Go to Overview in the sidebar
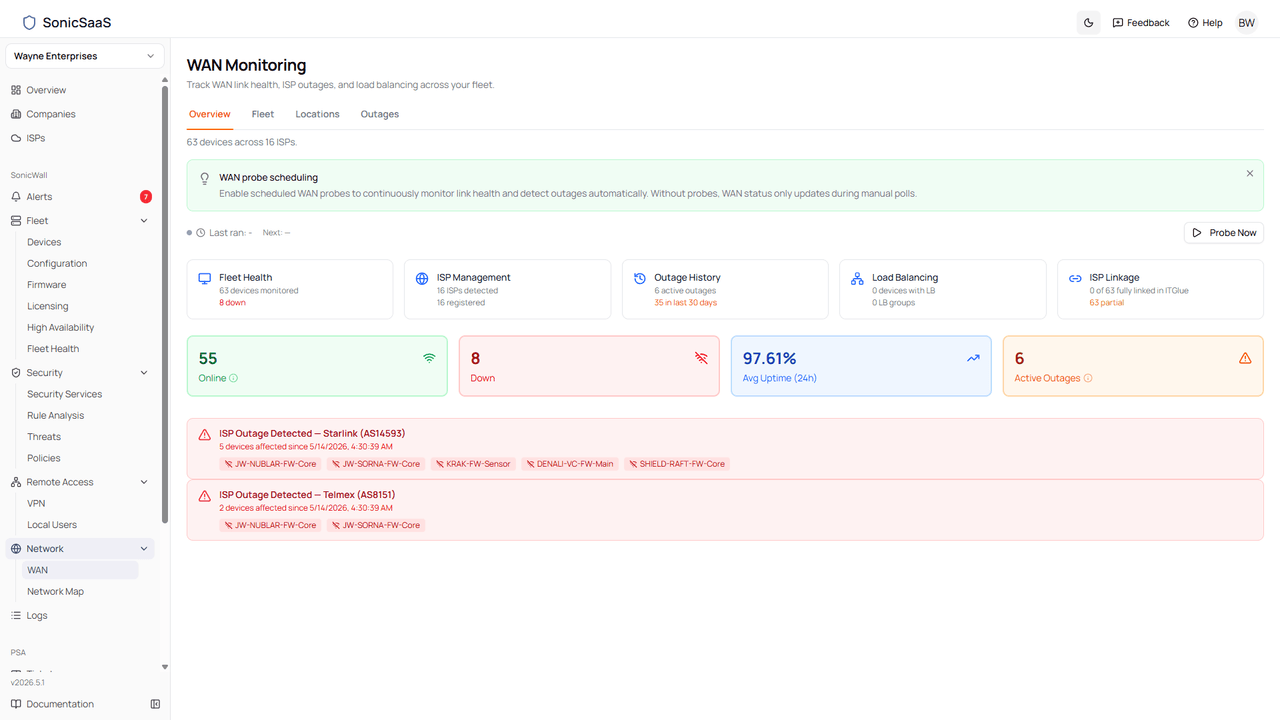1280x720 pixels. click(x=46, y=90)
